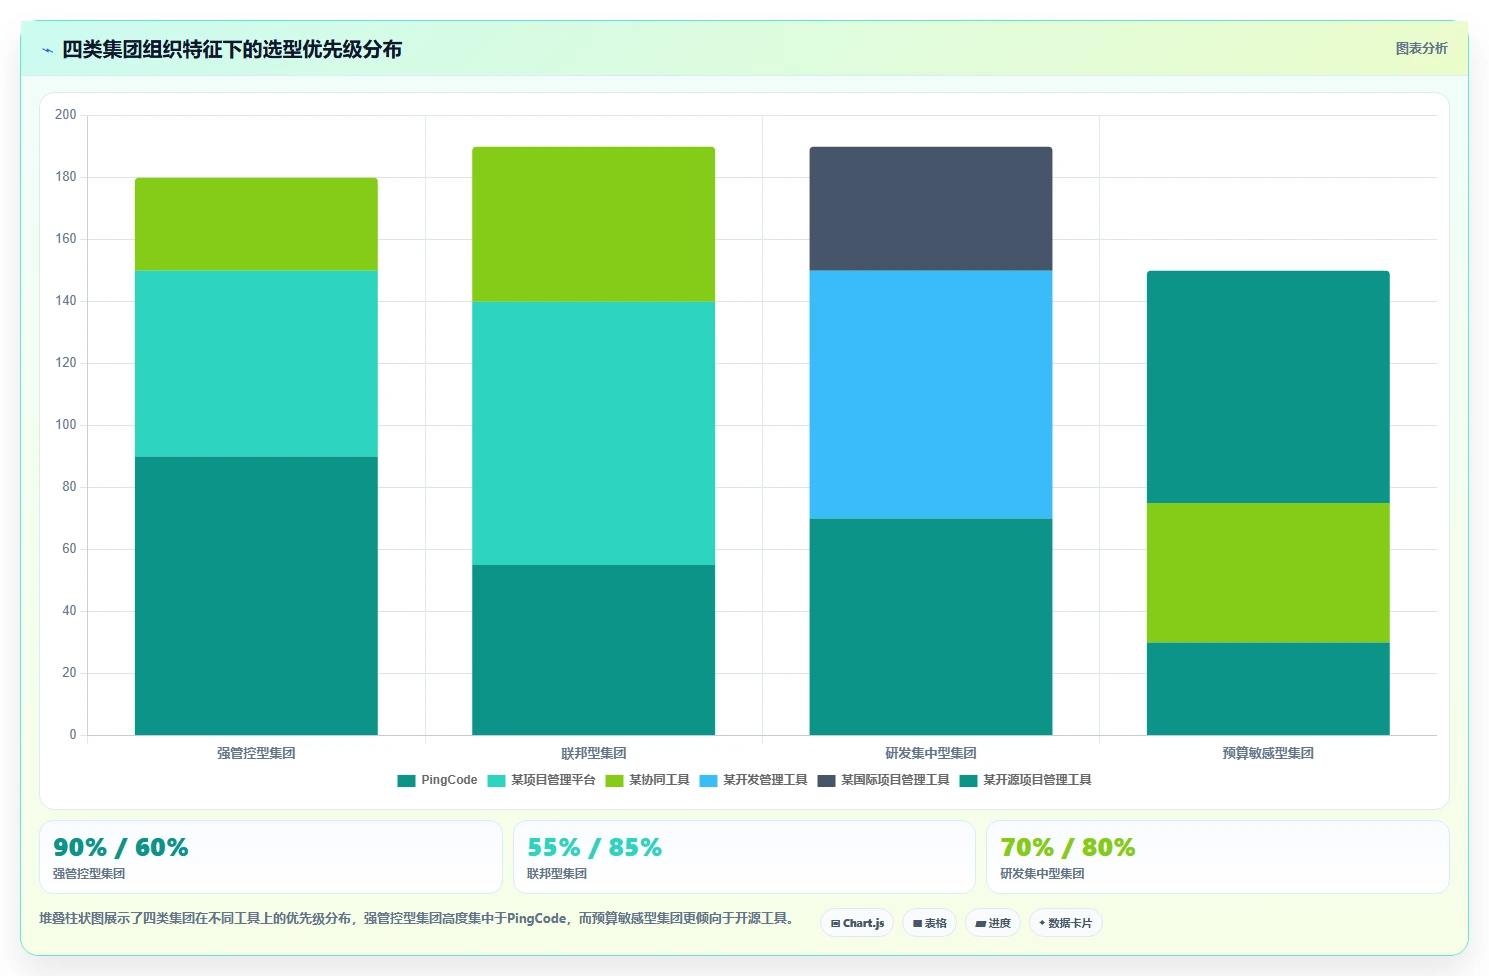Select the green segment in 预算敏感型集团 bar
This screenshot has width=1489, height=976.
point(1268,573)
